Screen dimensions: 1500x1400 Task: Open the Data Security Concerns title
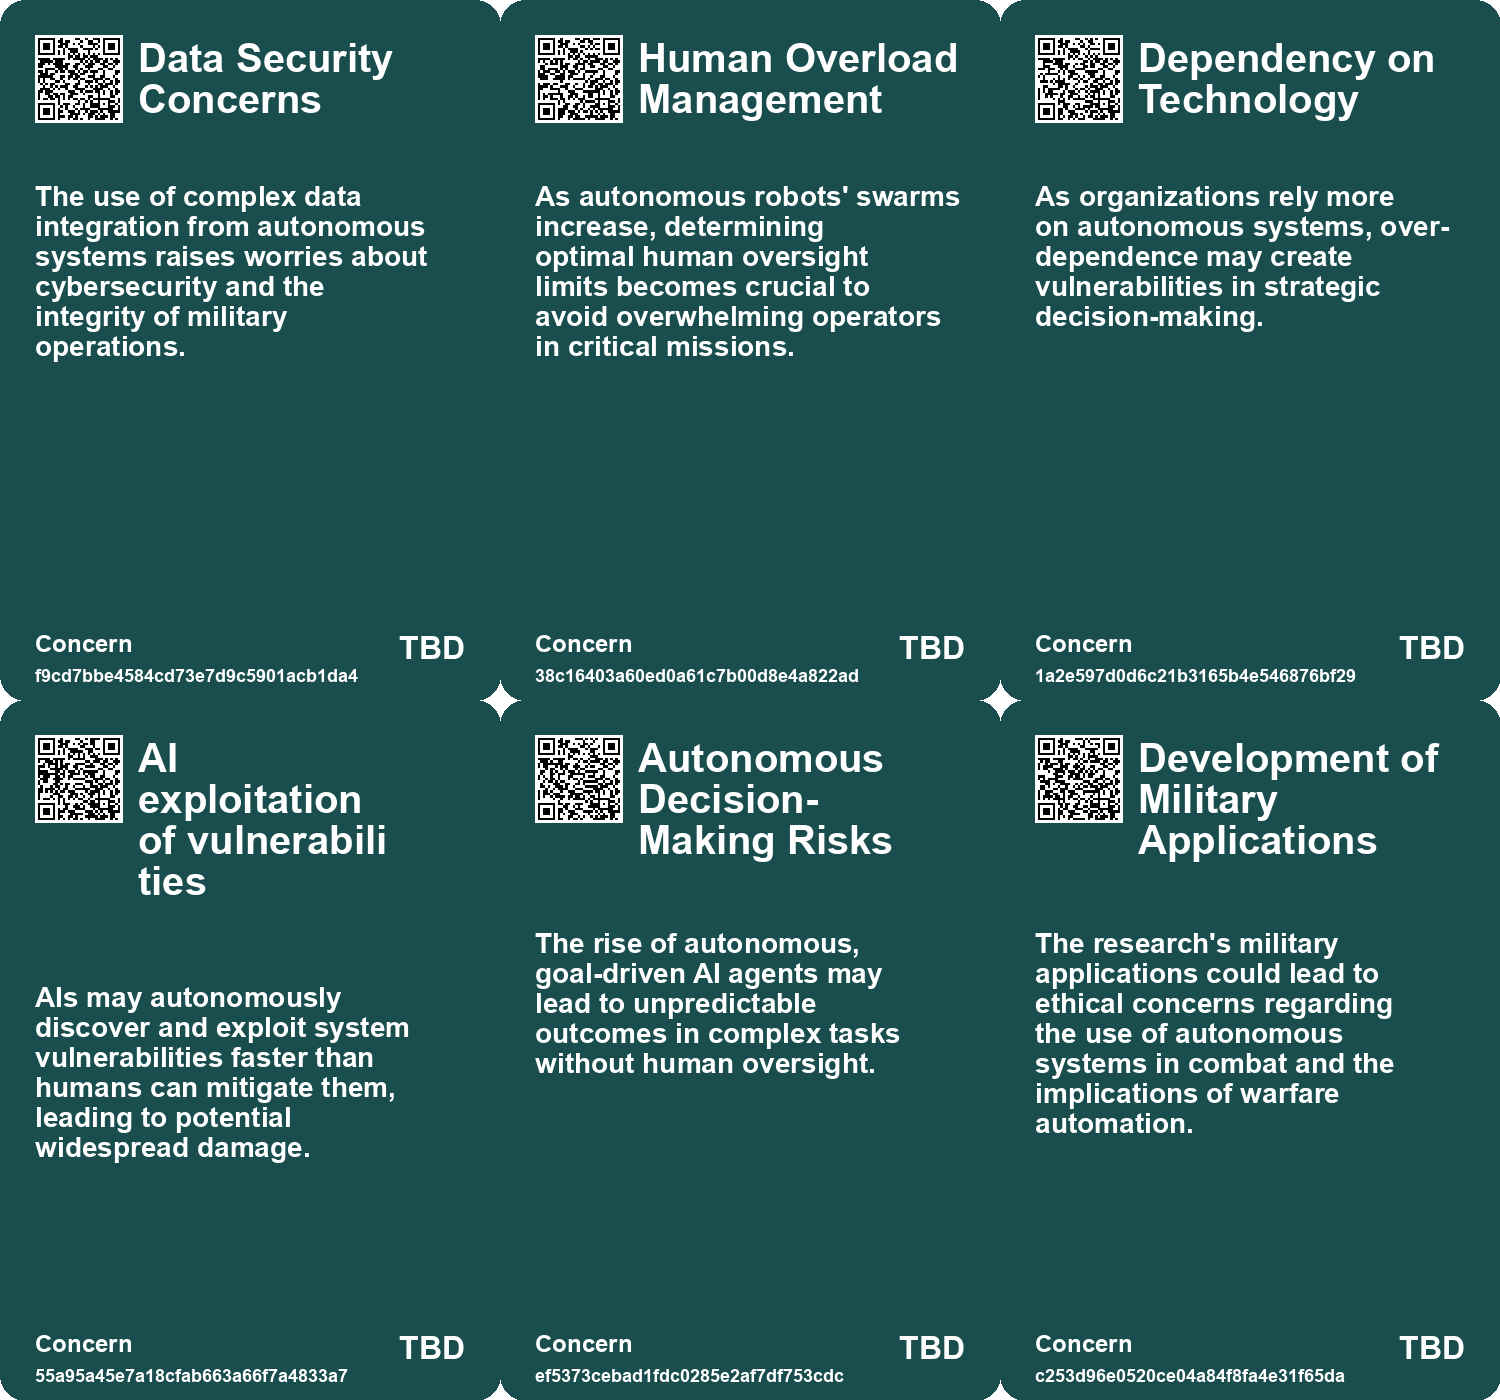(x=265, y=79)
